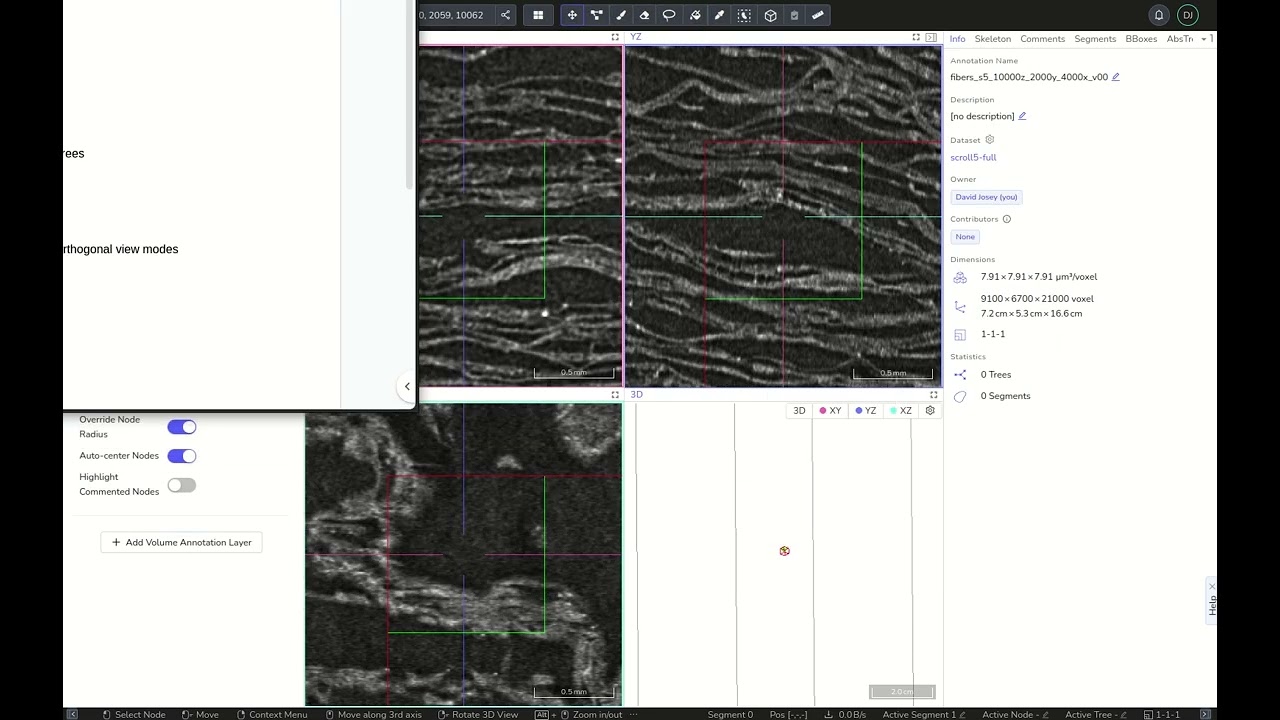Open the DJ user avatar menu

[1188, 15]
